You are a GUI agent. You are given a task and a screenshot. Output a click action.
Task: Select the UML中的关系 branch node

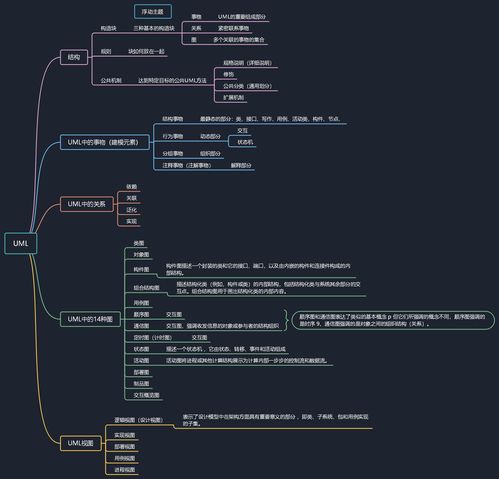87,204
